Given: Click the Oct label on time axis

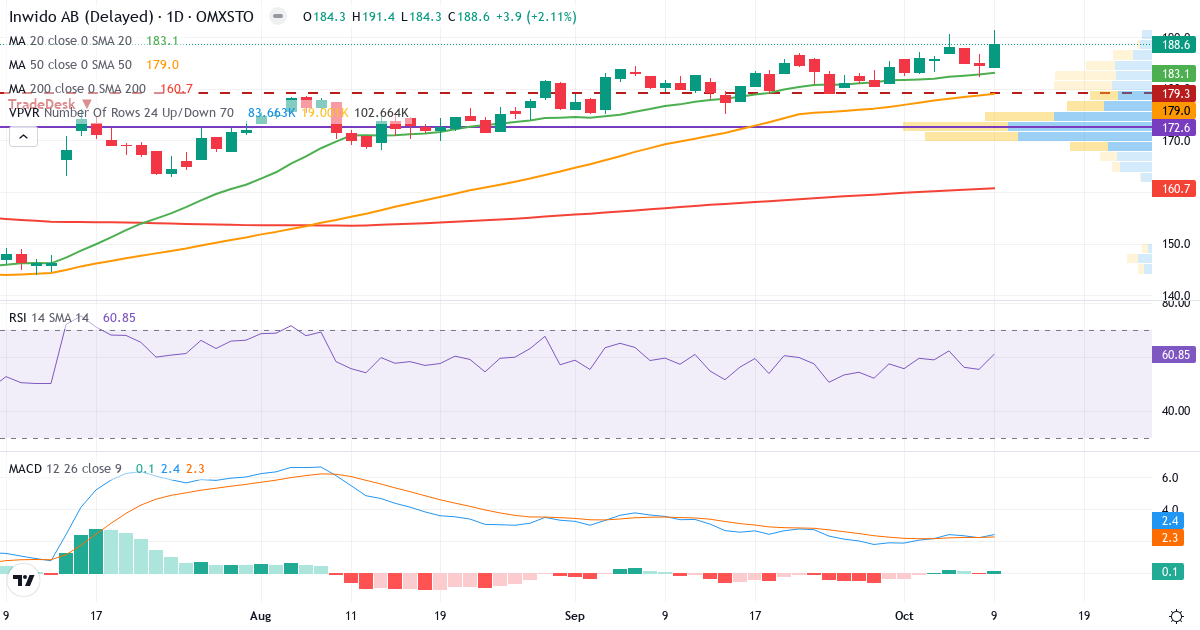Looking at the screenshot, I should point(905,615).
